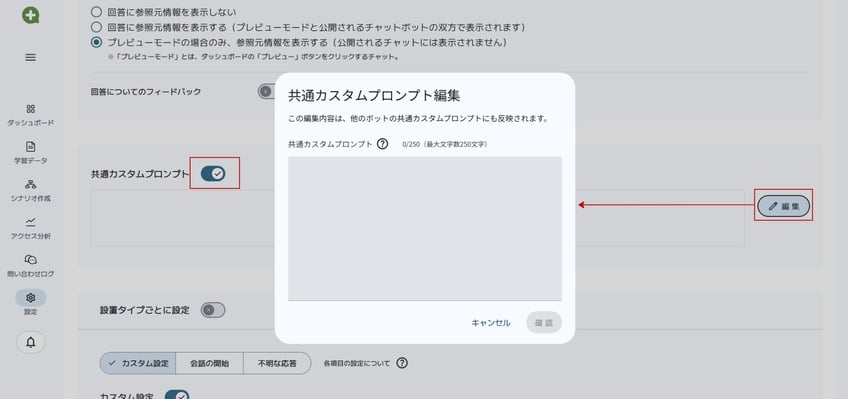Image resolution: width=848 pixels, height=399 pixels.
Task: Select 回答に参照元情報を表示しない radio option
Action: 96,11
